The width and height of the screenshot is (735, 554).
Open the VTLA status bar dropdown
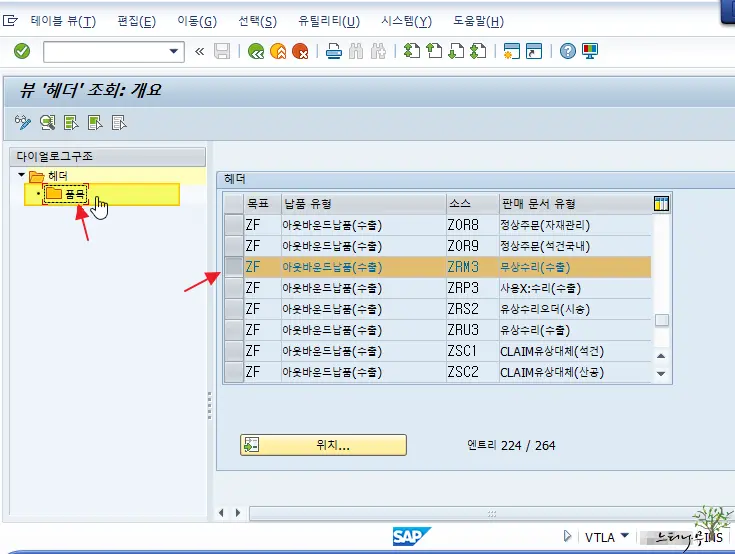pyautogui.click(x=624, y=535)
